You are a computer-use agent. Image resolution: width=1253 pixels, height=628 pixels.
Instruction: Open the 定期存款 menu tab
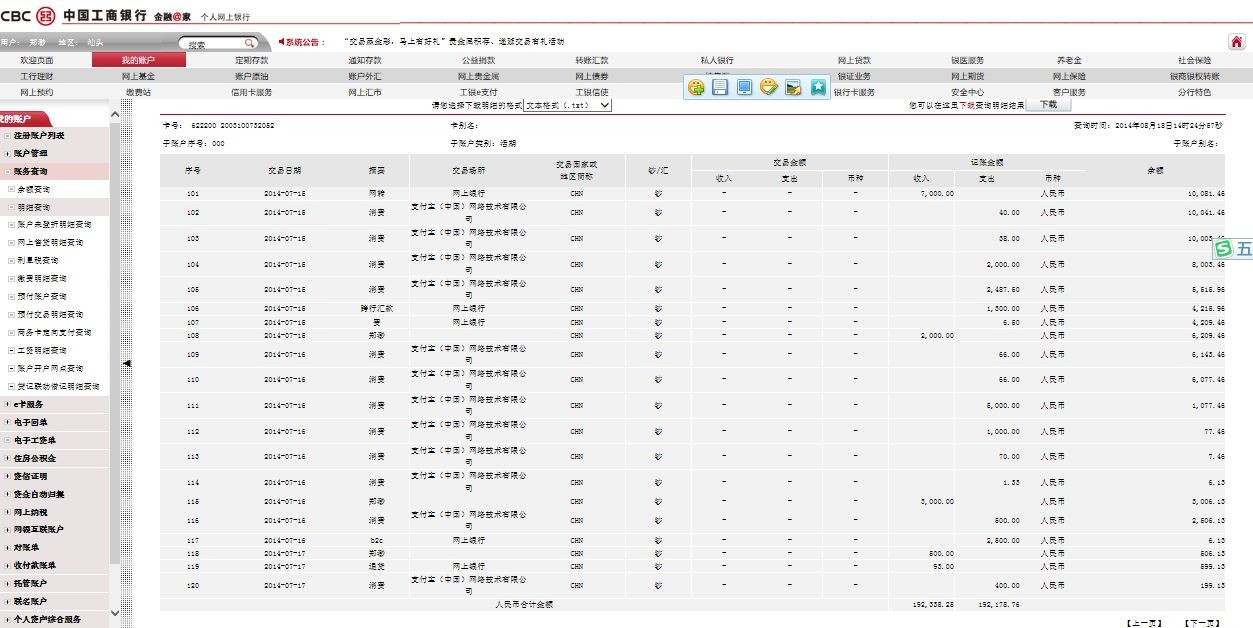(251, 60)
